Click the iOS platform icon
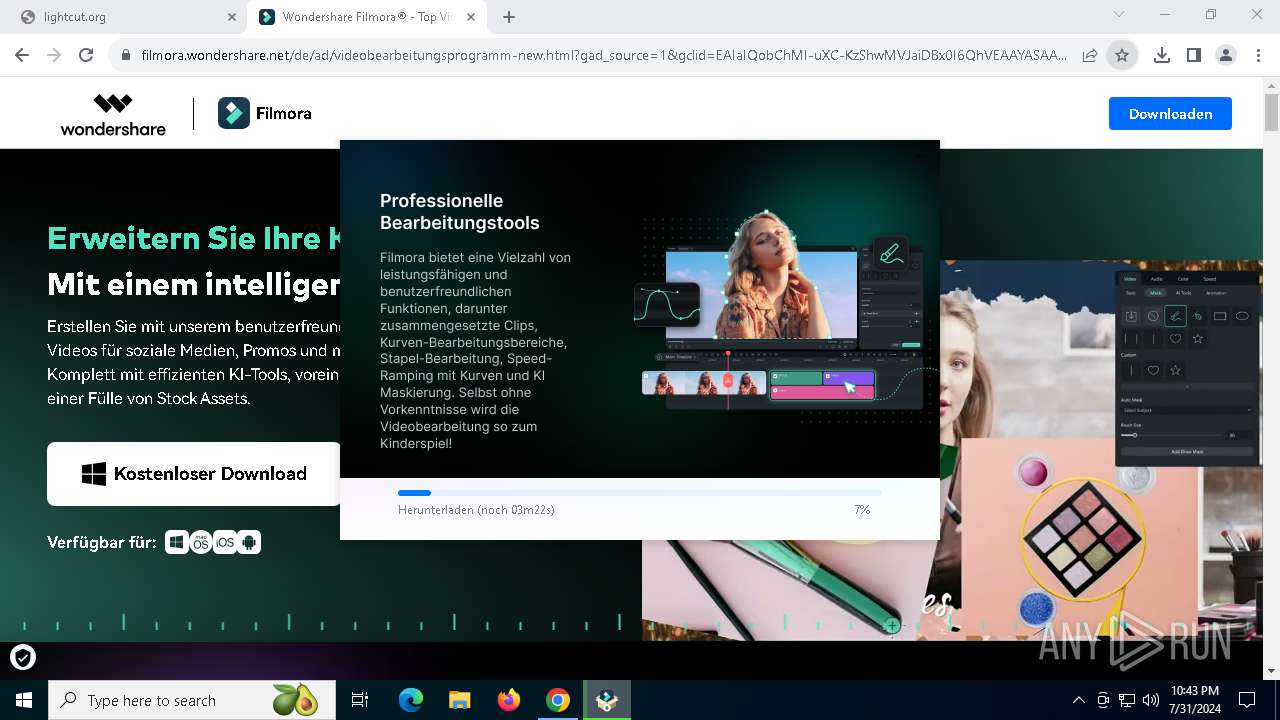Image resolution: width=1280 pixels, height=720 pixels. click(225, 542)
